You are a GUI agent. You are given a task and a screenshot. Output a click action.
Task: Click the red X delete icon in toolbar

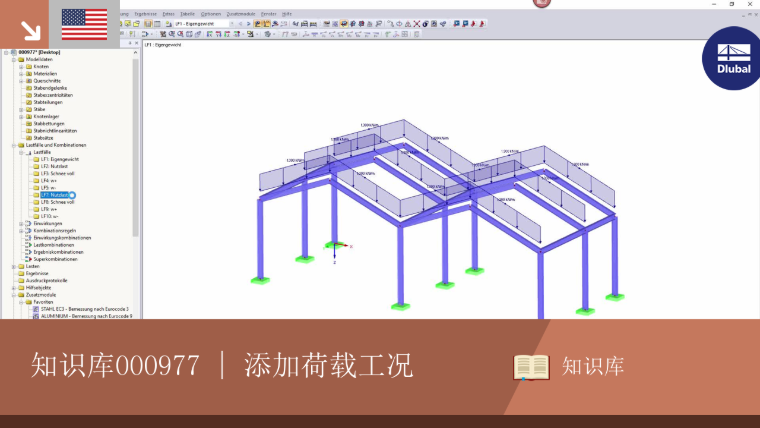[416, 24]
